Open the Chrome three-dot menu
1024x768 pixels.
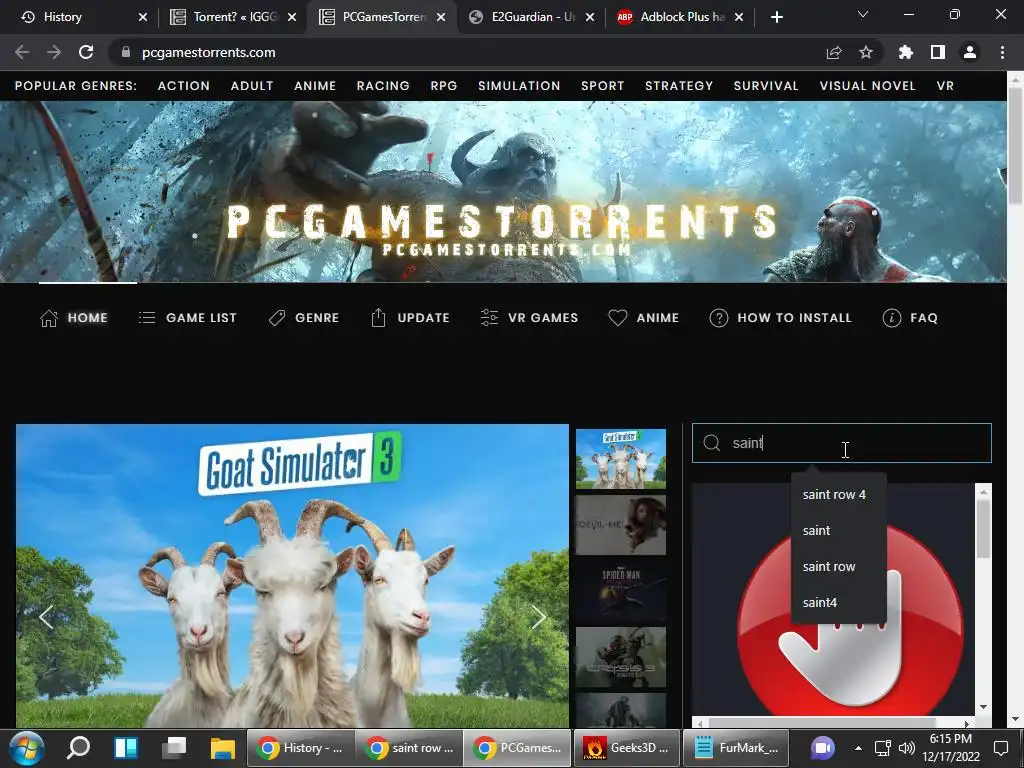(1002, 52)
